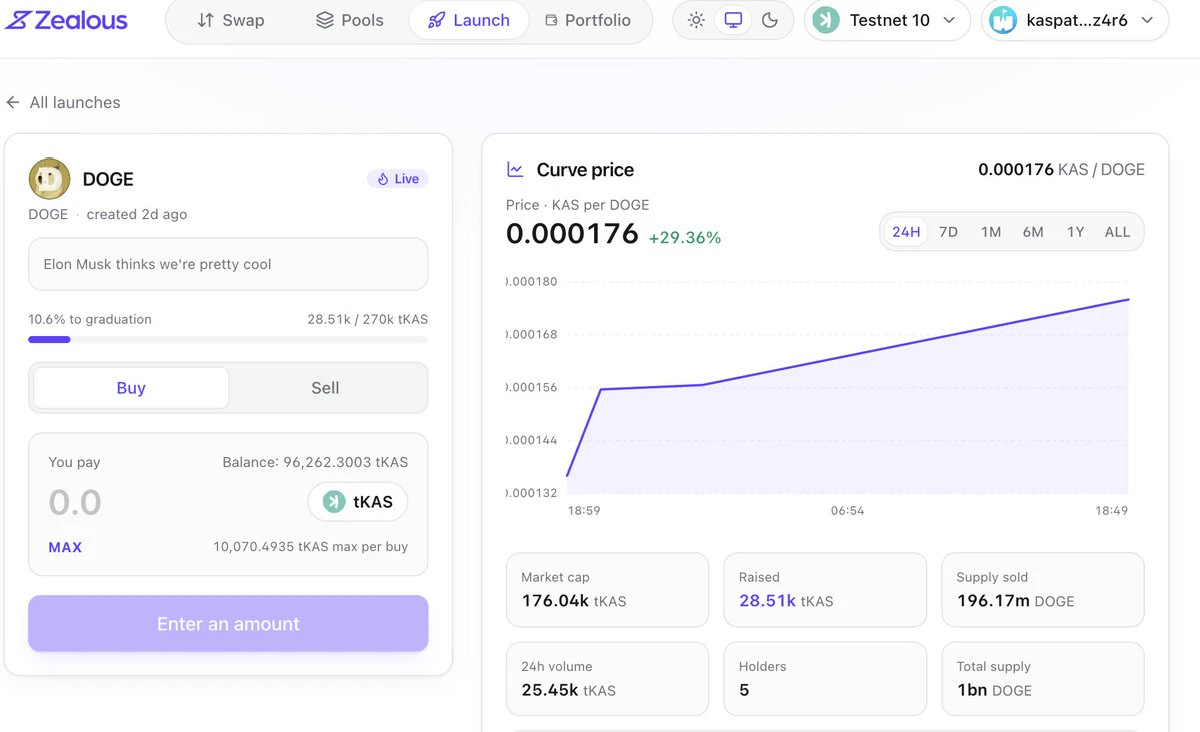
Task: Click the Holders 5 card
Action: 825,679
